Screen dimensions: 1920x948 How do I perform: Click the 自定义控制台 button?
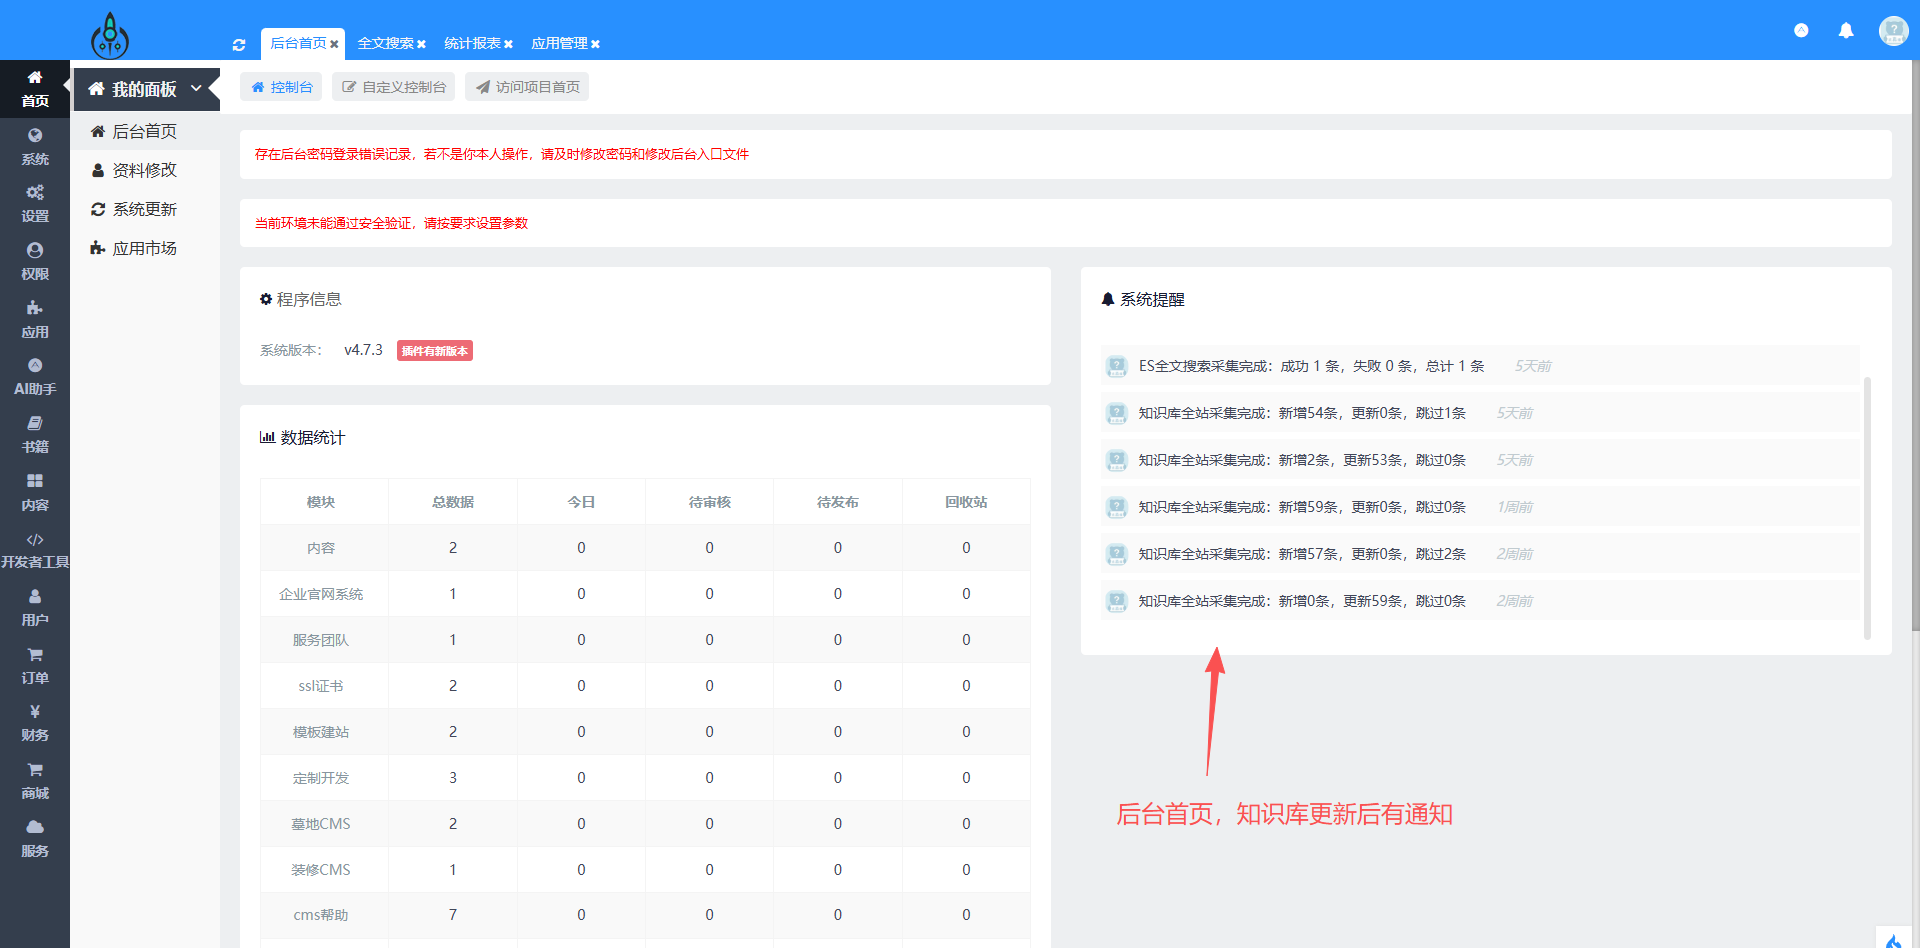[393, 87]
